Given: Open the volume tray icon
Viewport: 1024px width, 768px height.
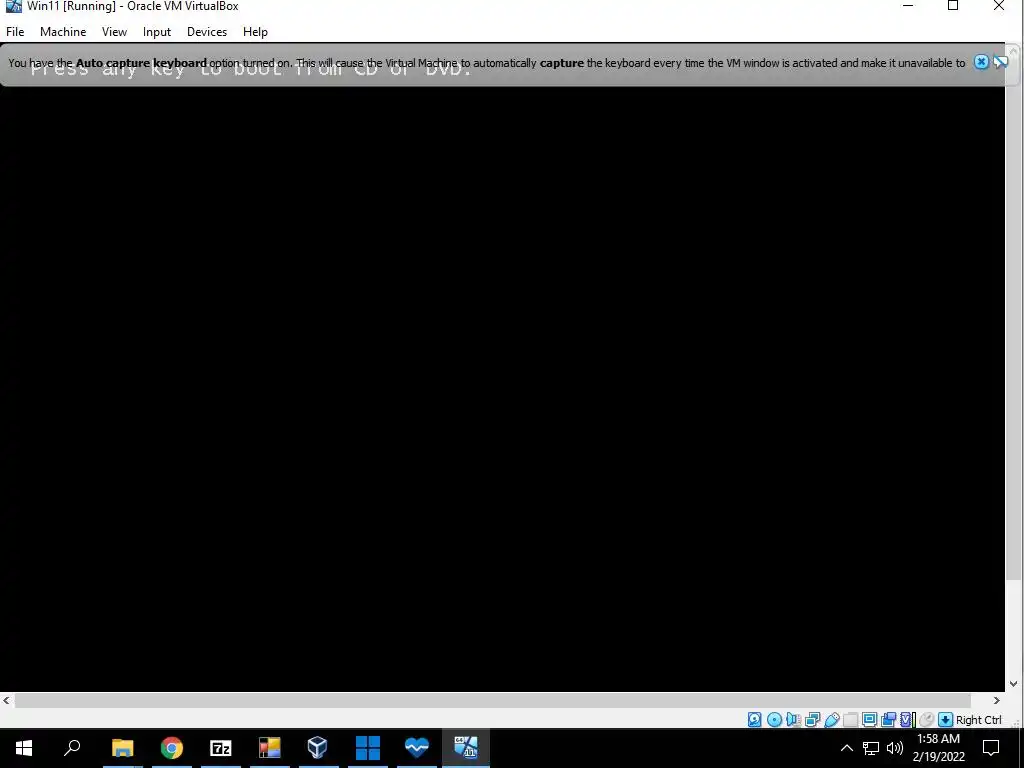Looking at the screenshot, I should click(x=895, y=748).
